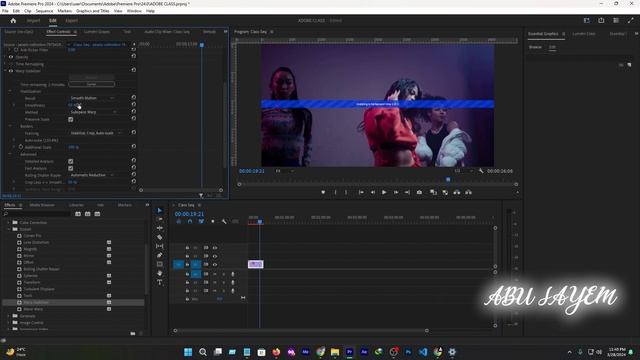The width and height of the screenshot is (640, 360).
Task: Toggle Detailed Analysis checkbox
Action: [x=71, y=161]
